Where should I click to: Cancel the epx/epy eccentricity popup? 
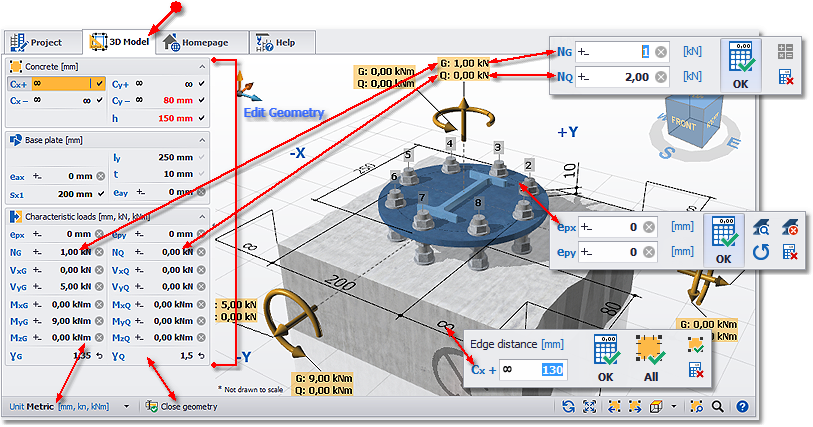[790, 252]
